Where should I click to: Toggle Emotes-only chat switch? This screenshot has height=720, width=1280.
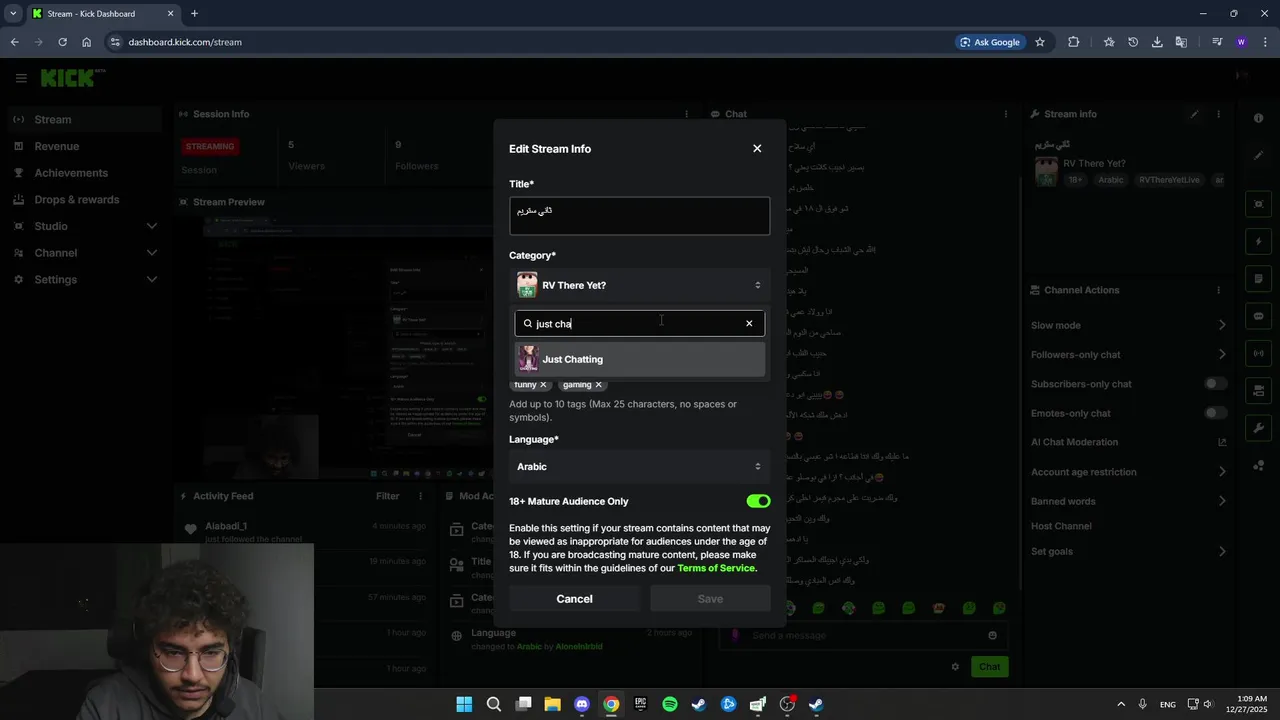(x=1216, y=413)
